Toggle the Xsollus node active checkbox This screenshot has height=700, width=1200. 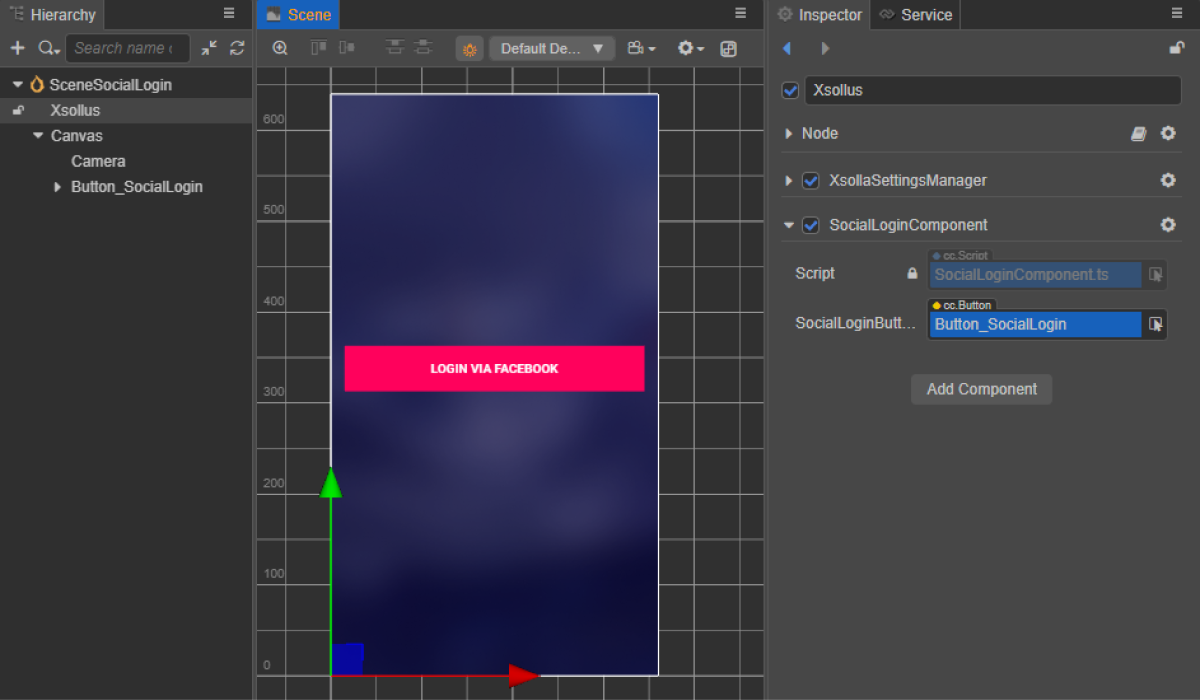pyautogui.click(x=791, y=90)
